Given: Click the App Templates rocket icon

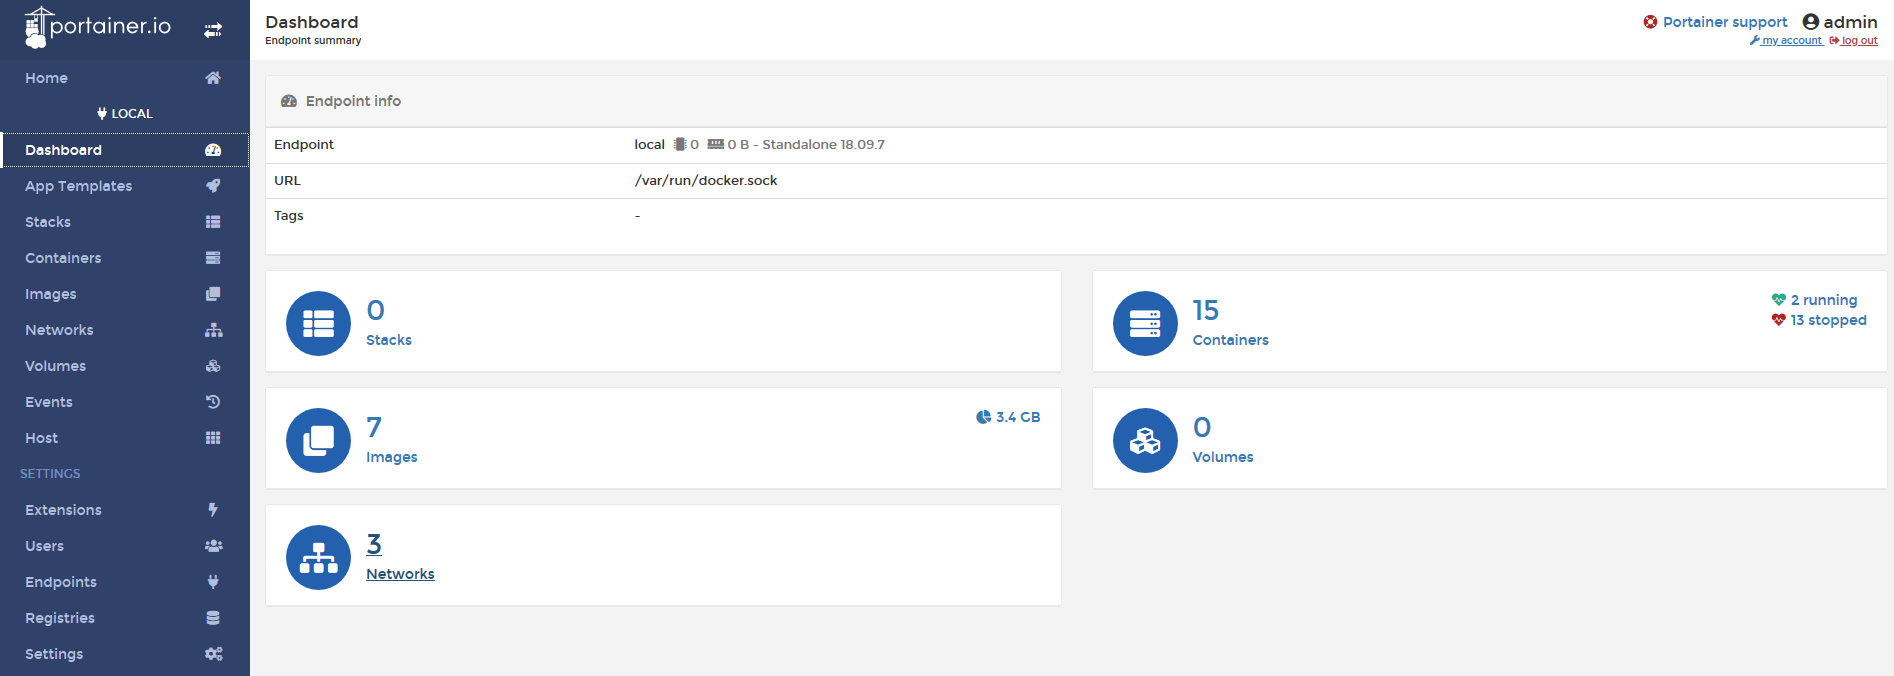Looking at the screenshot, I should pos(213,186).
